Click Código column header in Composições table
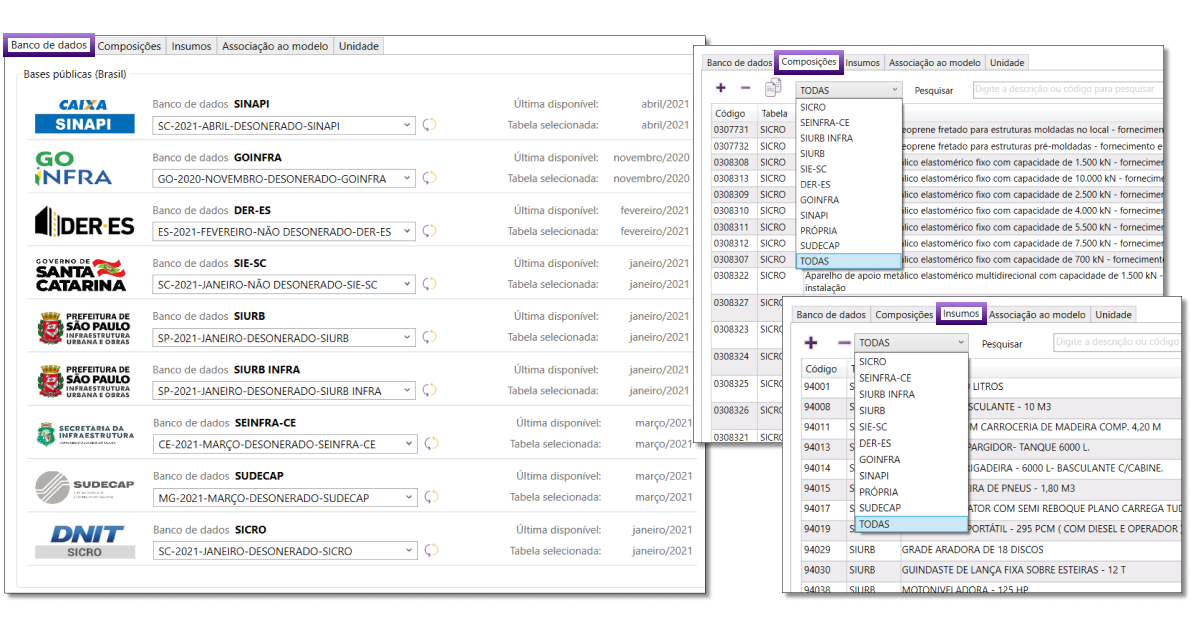 (734, 114)
